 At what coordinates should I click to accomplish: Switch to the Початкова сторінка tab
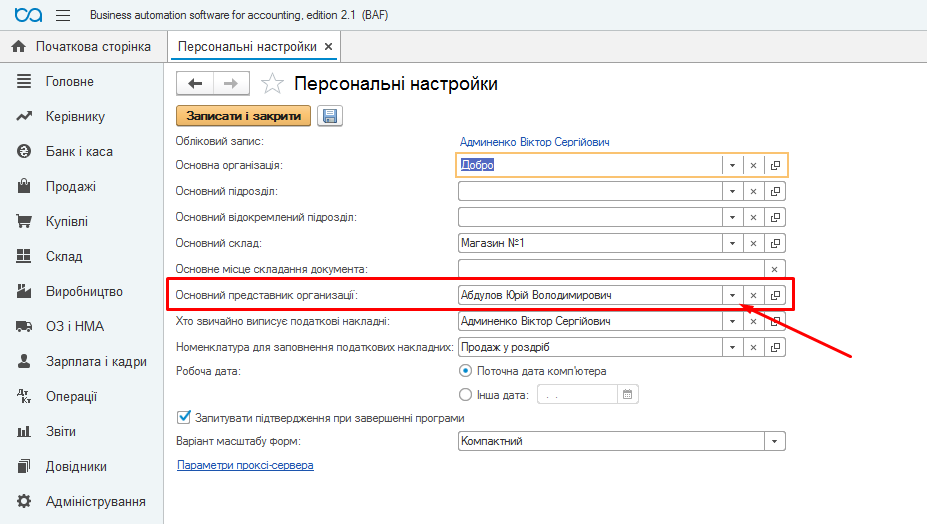pos(82,47)
